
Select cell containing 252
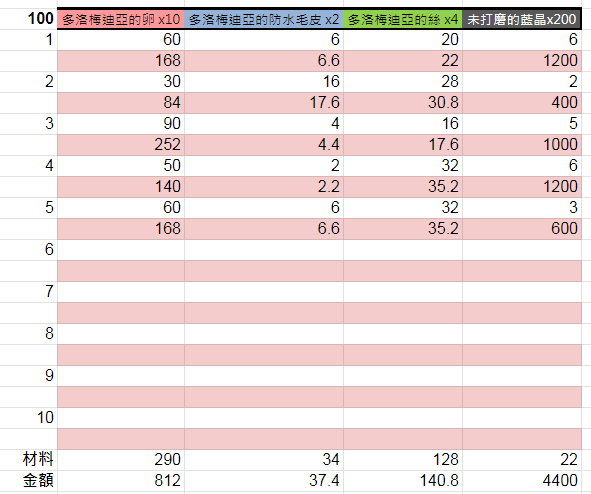point(121,145)
